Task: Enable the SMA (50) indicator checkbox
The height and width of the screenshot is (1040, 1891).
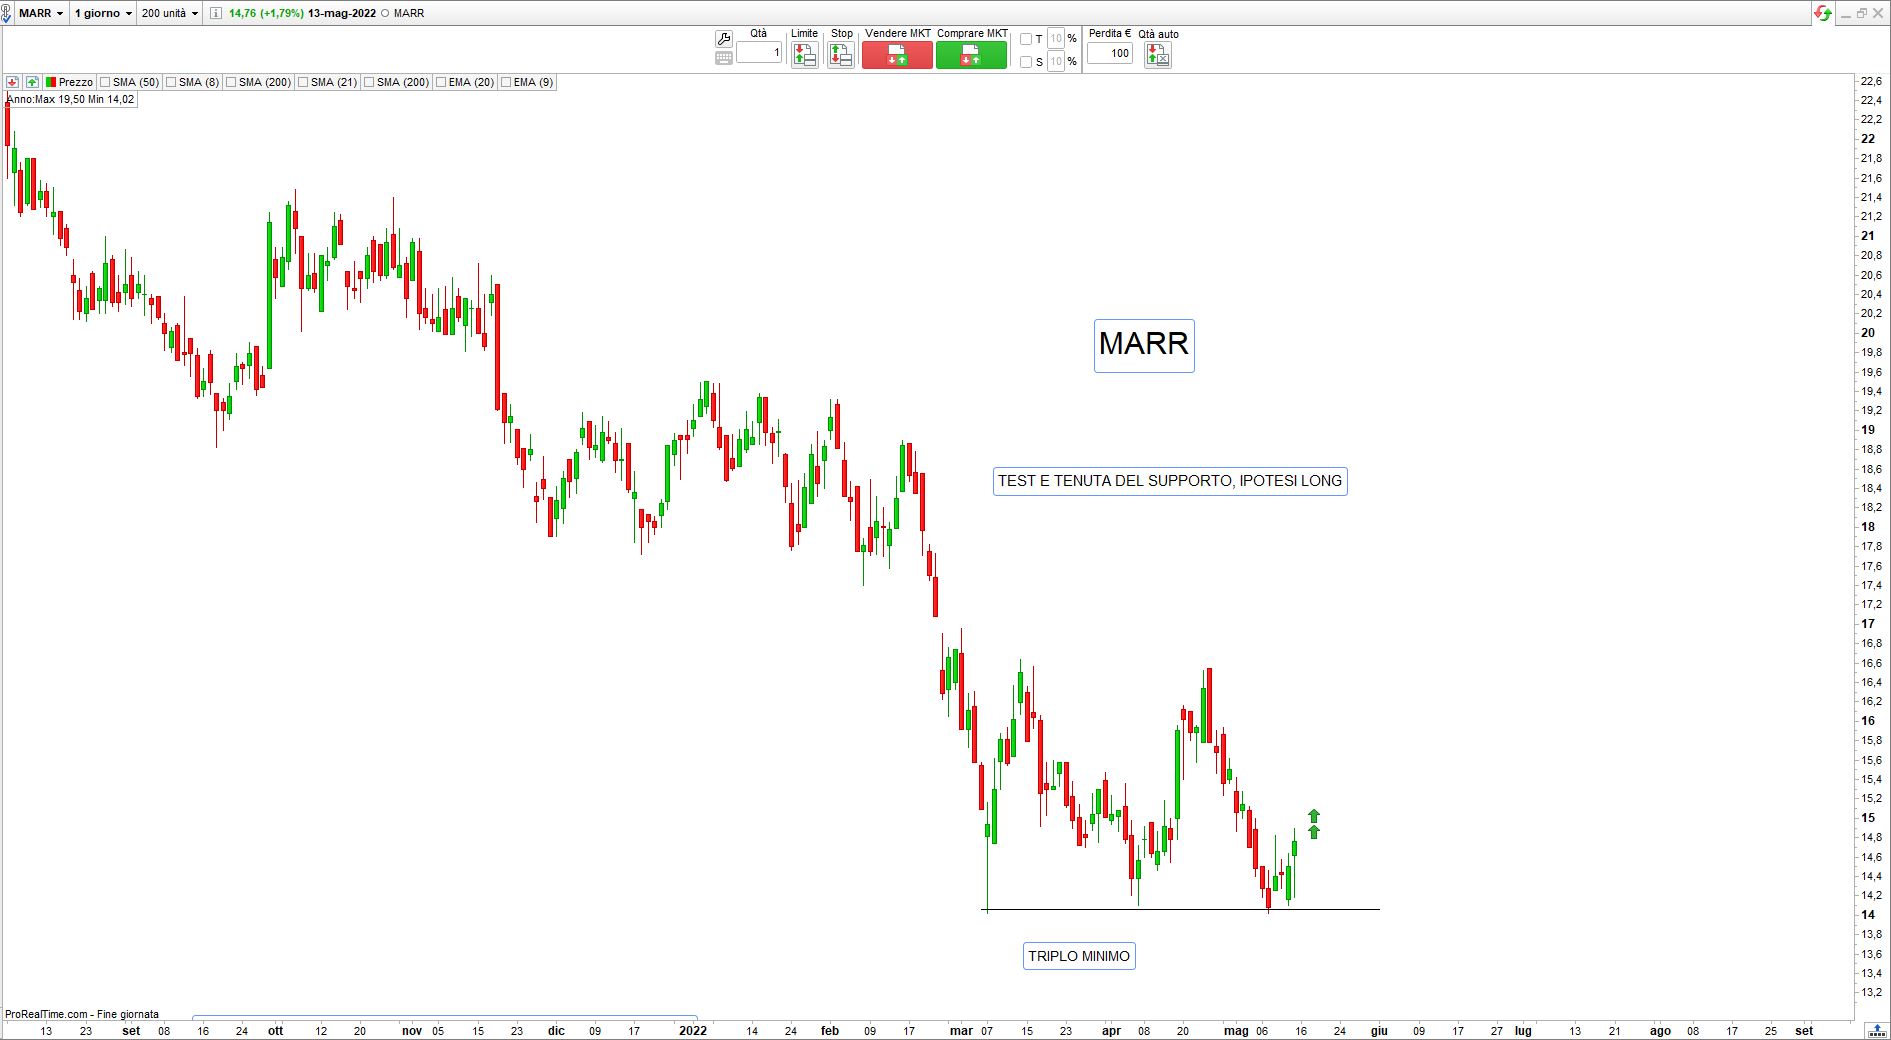Action: (x=105, y=82)
